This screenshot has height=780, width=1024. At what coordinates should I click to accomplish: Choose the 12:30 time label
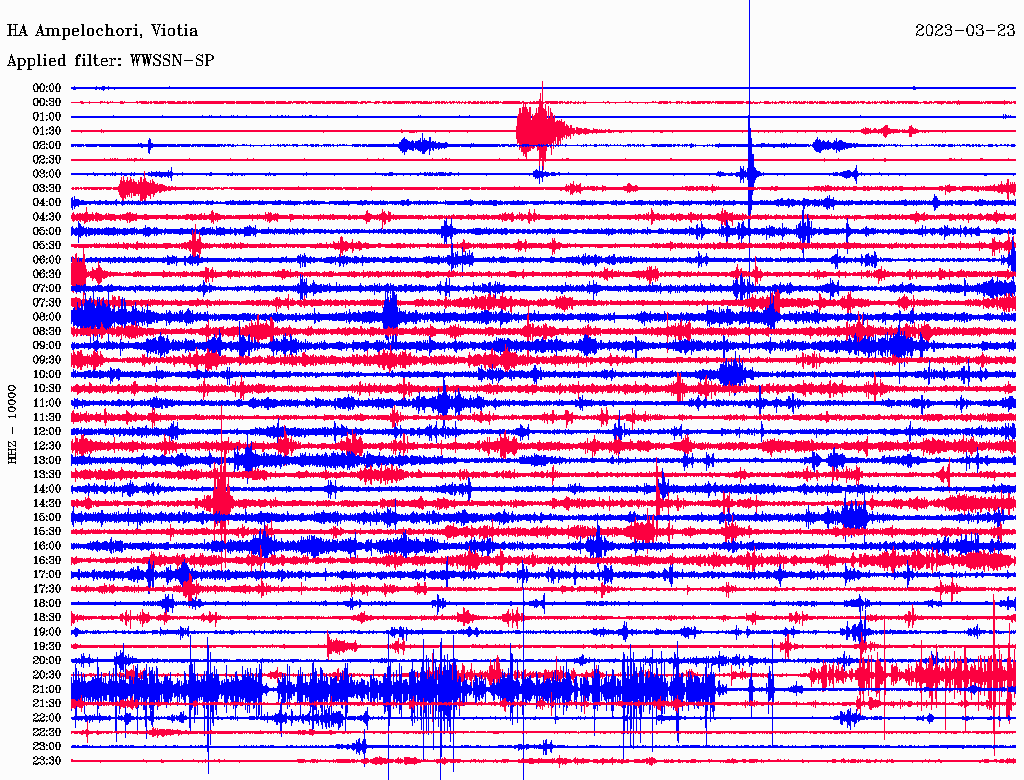click(x=47, y=446)
